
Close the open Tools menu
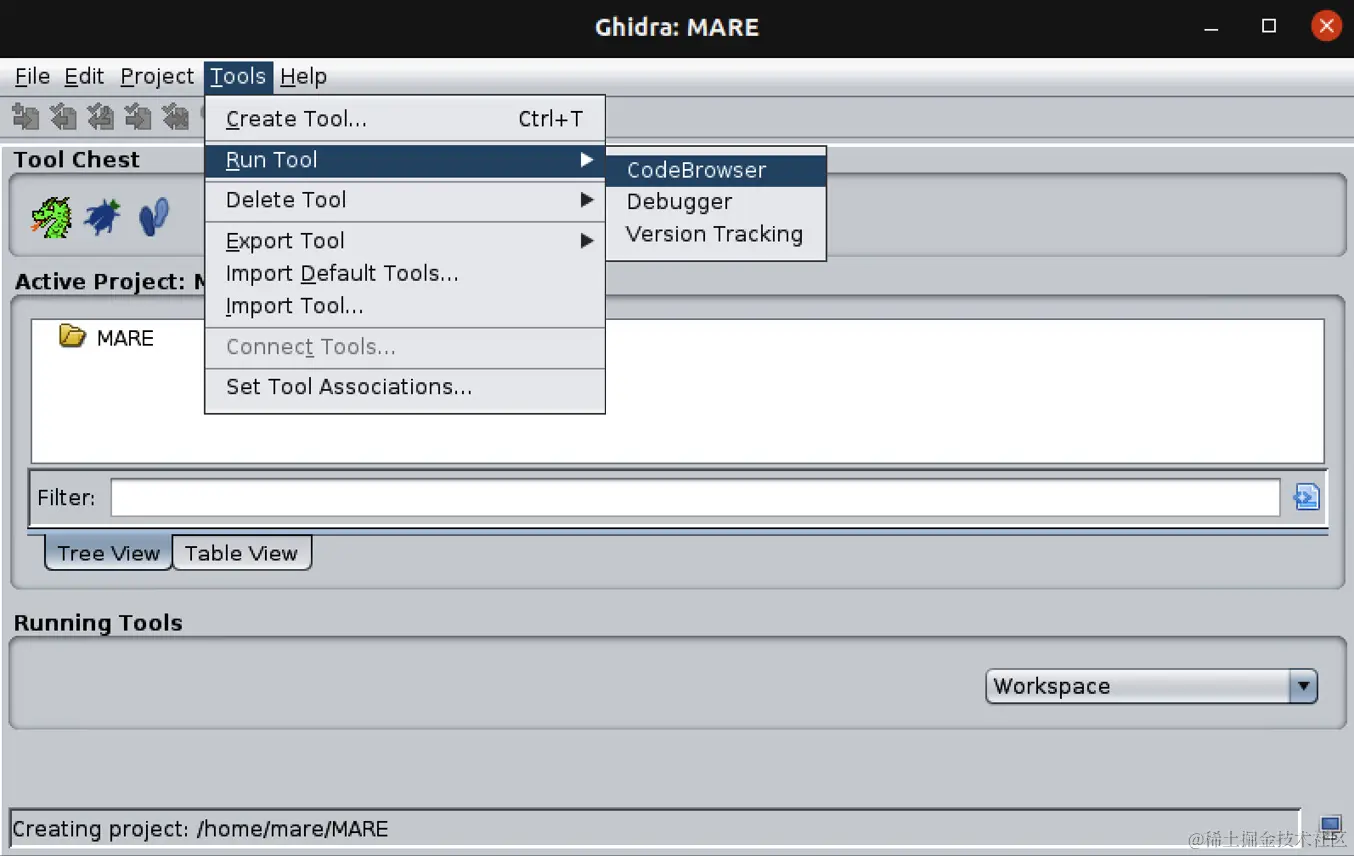click(238, 76)
